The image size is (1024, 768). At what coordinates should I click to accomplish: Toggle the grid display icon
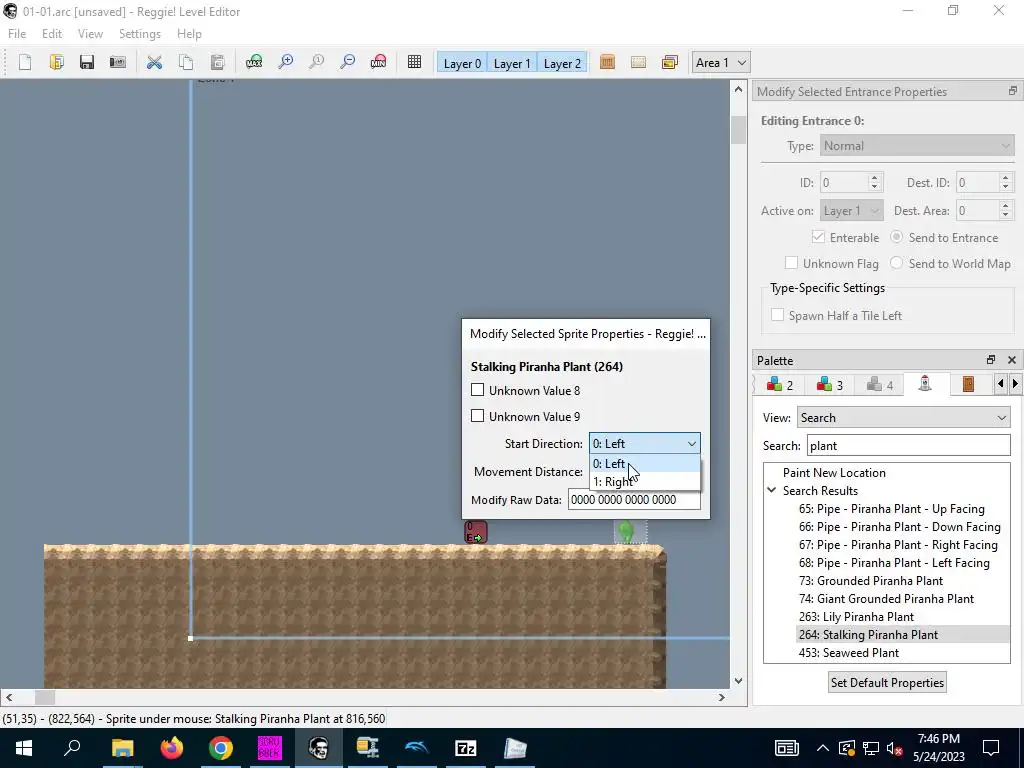point(414,63)
